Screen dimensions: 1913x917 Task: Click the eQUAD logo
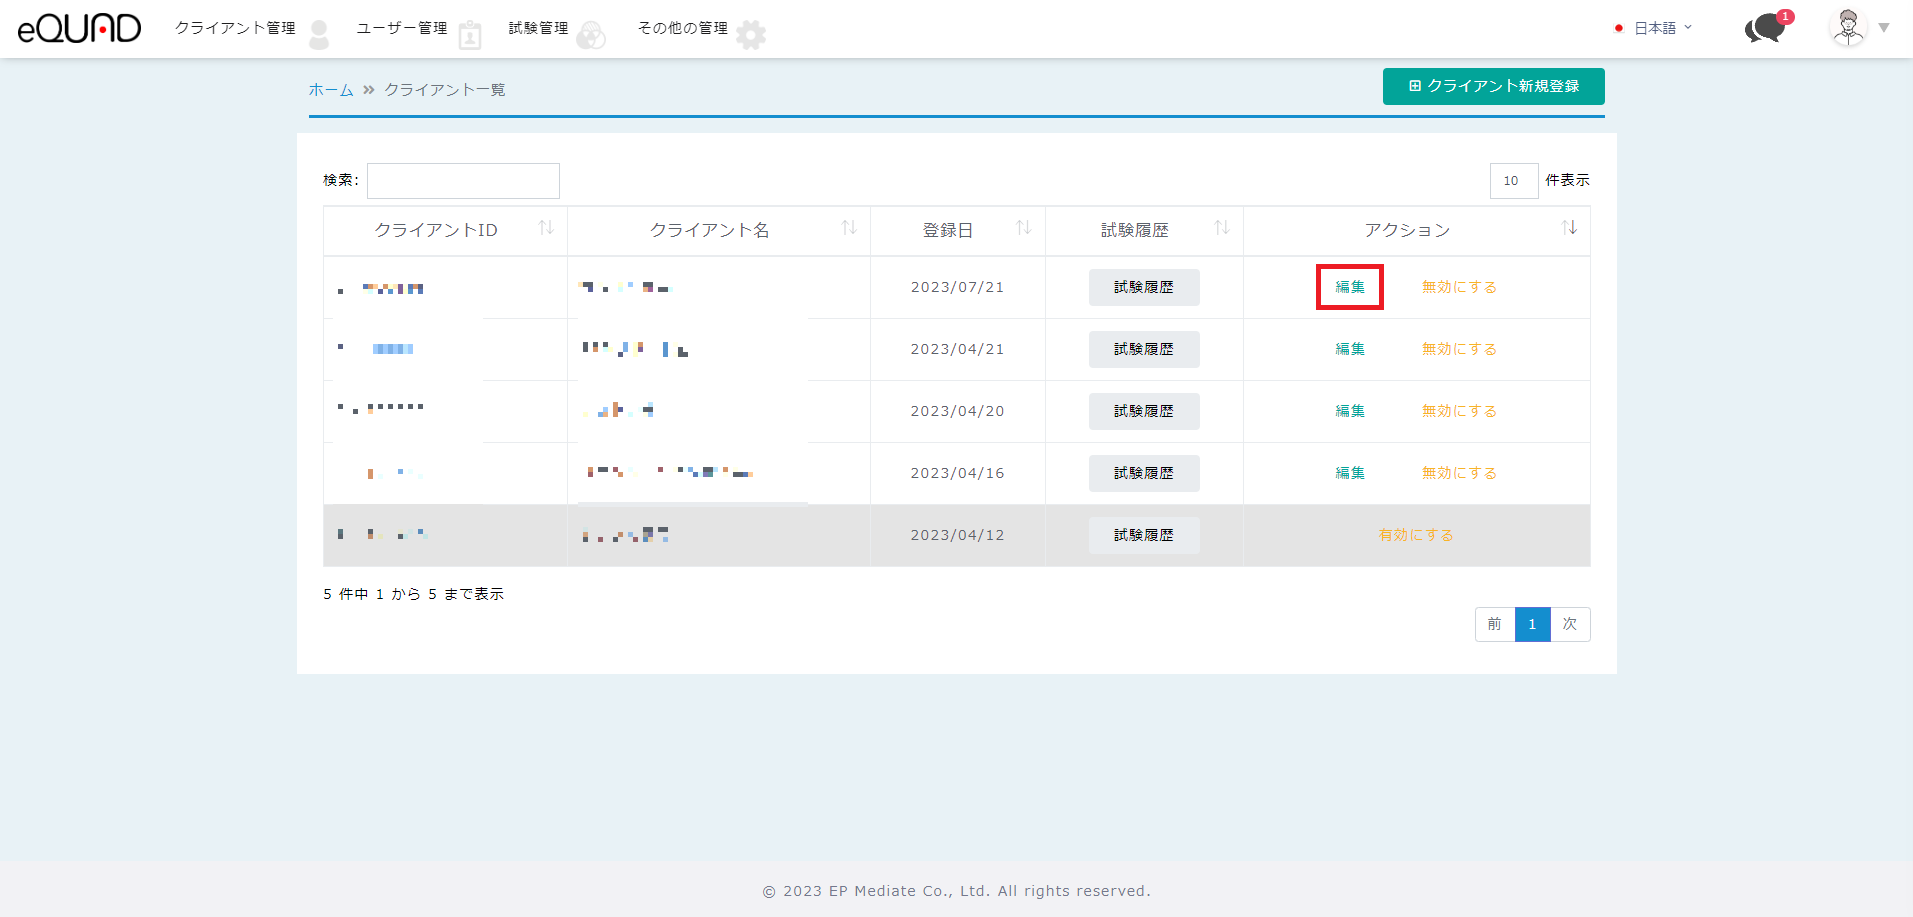pos(80,28)
